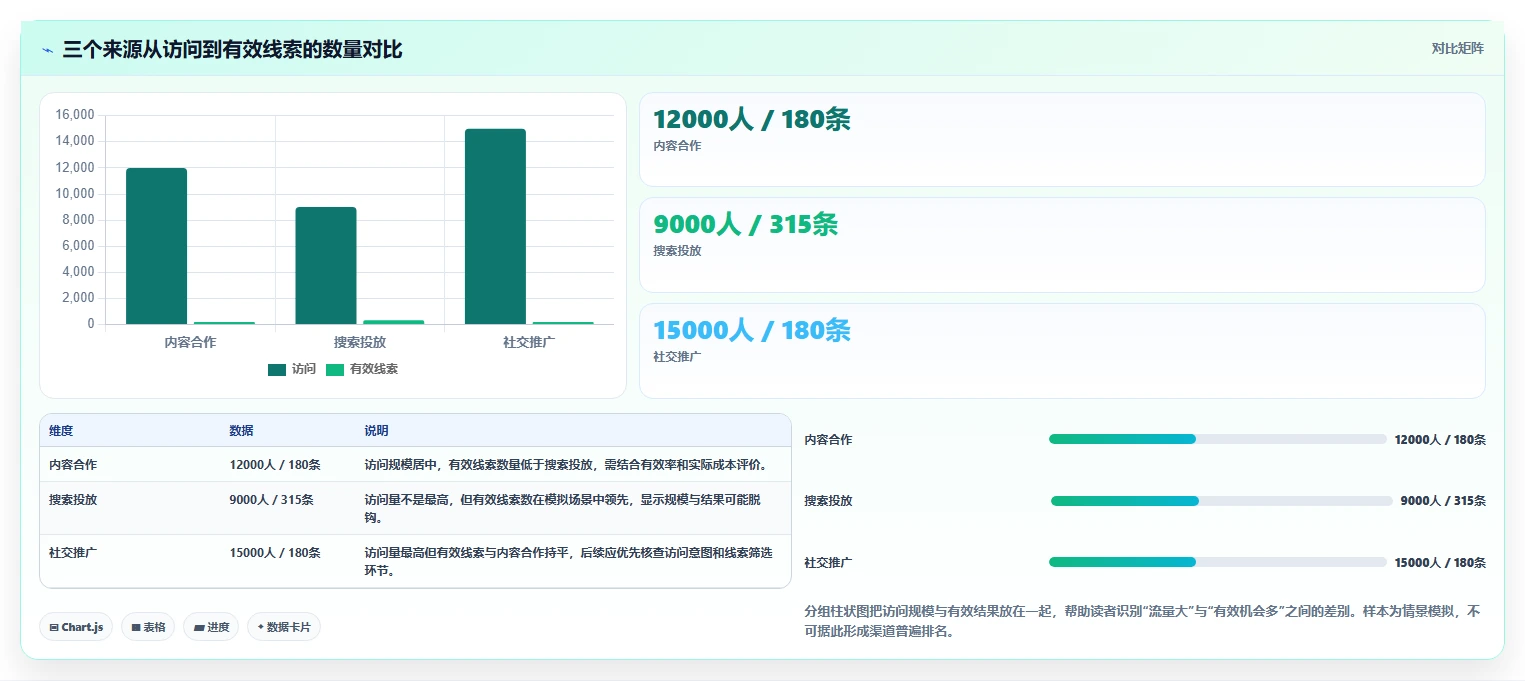This screenshot has width=1525, height=681.
Task: Select the 9000人 / 315条 data card
Action: (1062, 244)
